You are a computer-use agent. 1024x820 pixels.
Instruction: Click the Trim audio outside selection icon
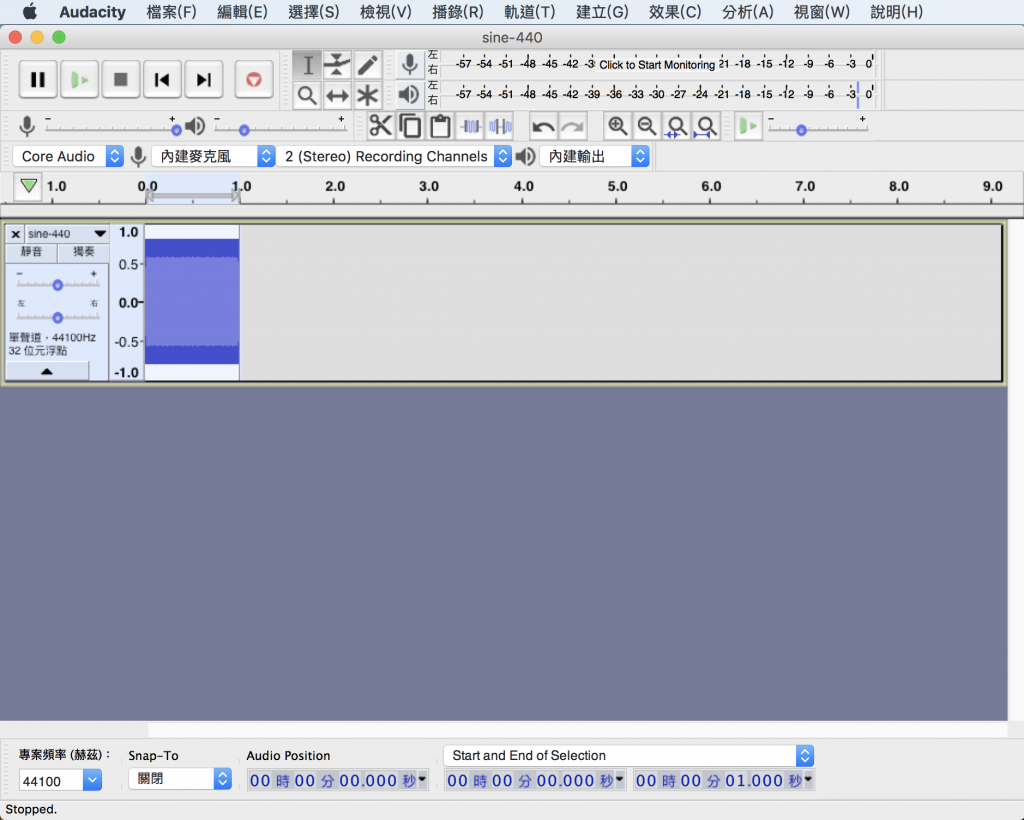pyautogui.click(x=470, y=126)
